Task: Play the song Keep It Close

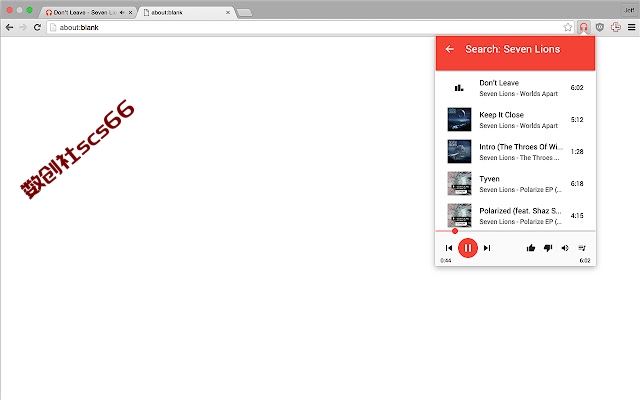Action: point(516,120)
